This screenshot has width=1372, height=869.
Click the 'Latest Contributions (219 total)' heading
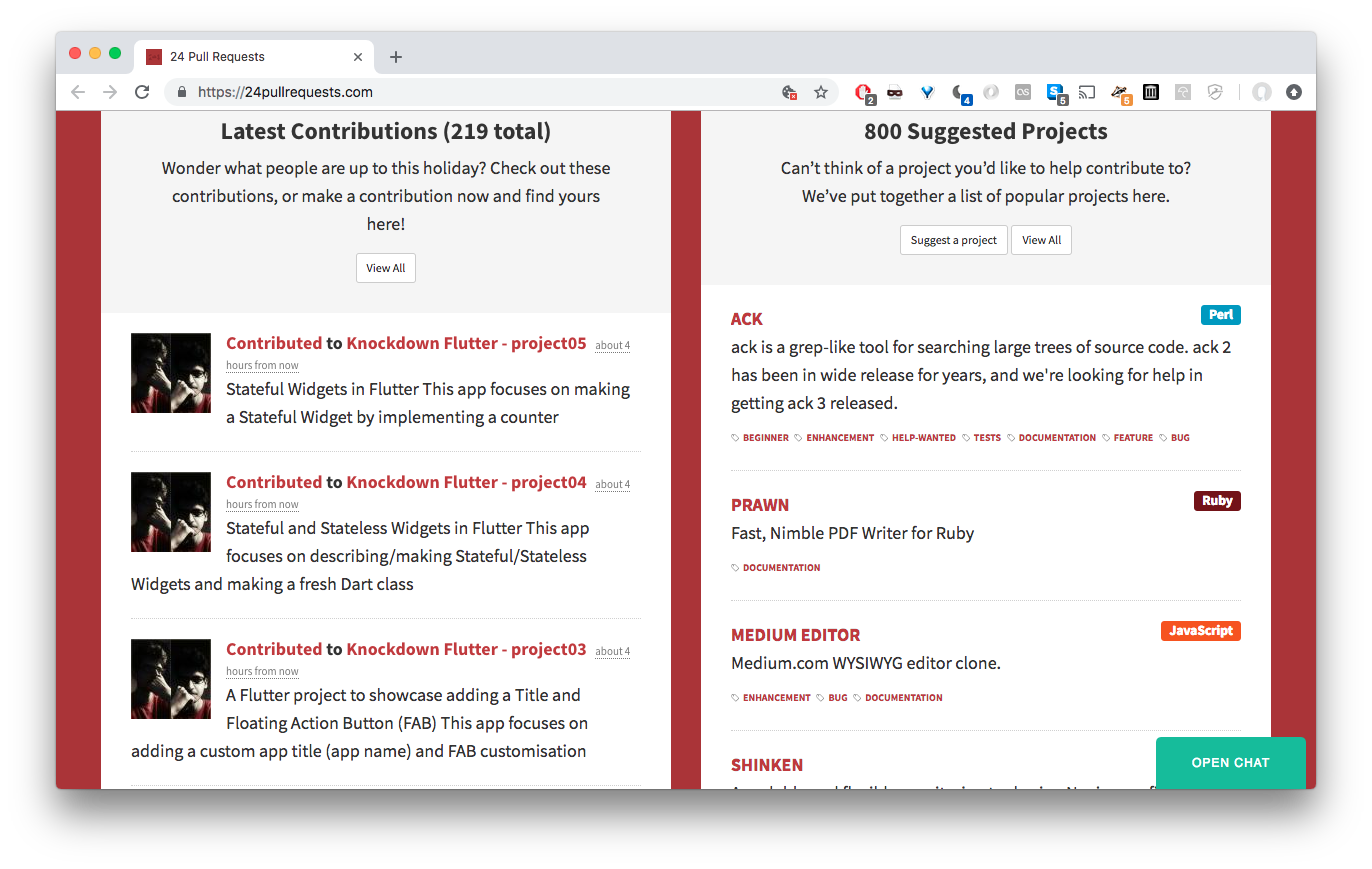point(386,131)
